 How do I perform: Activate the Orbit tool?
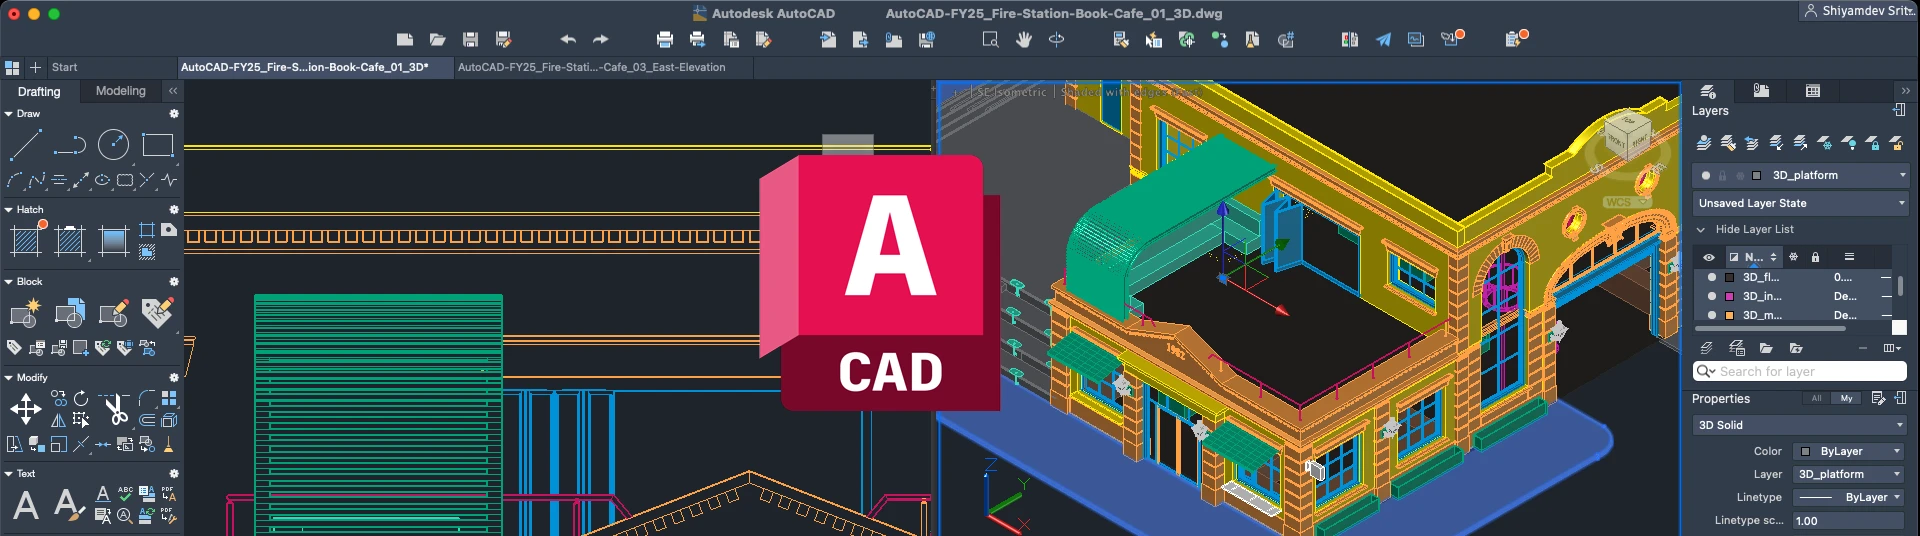(x=1056, y=40)
